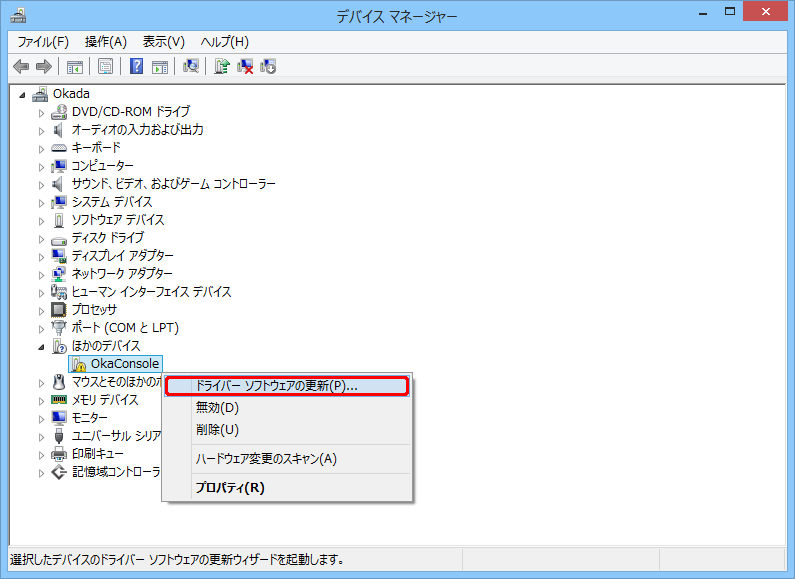The image size is (795, 579).
Task: Click the monitor icon beside モニター
Action: point(59,418)
